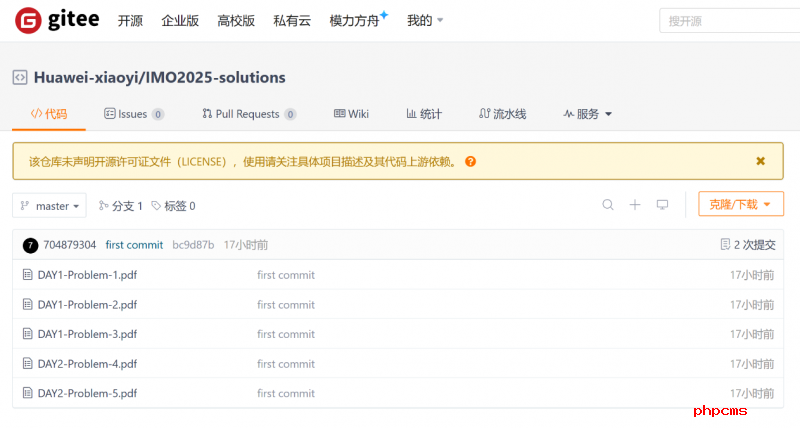Open file DAY1-Problem-1.pdf
The height and width of the screenshot is (428, 800).
click(87, 275)
